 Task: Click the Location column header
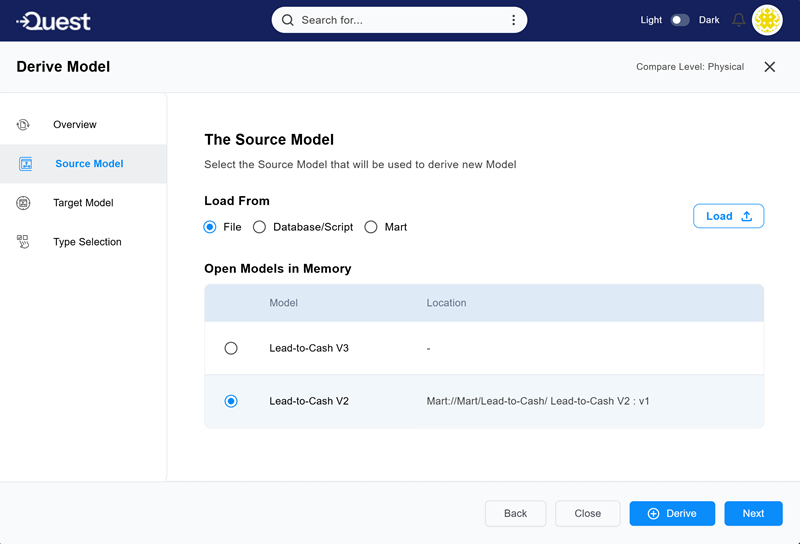click(446, 303)
